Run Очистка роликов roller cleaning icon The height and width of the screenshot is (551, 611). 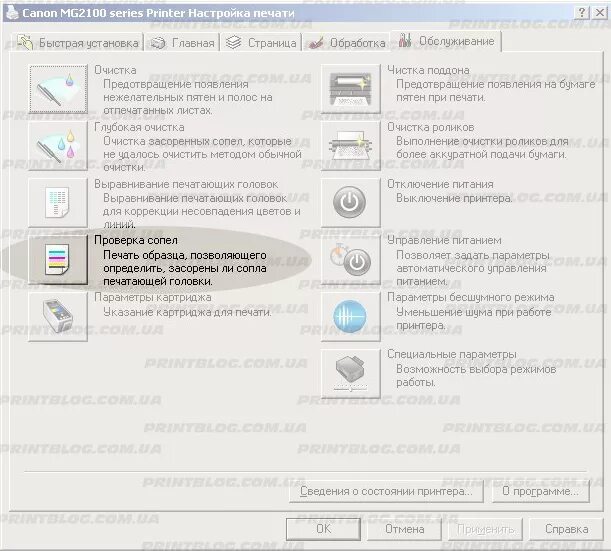coord(351,146)
